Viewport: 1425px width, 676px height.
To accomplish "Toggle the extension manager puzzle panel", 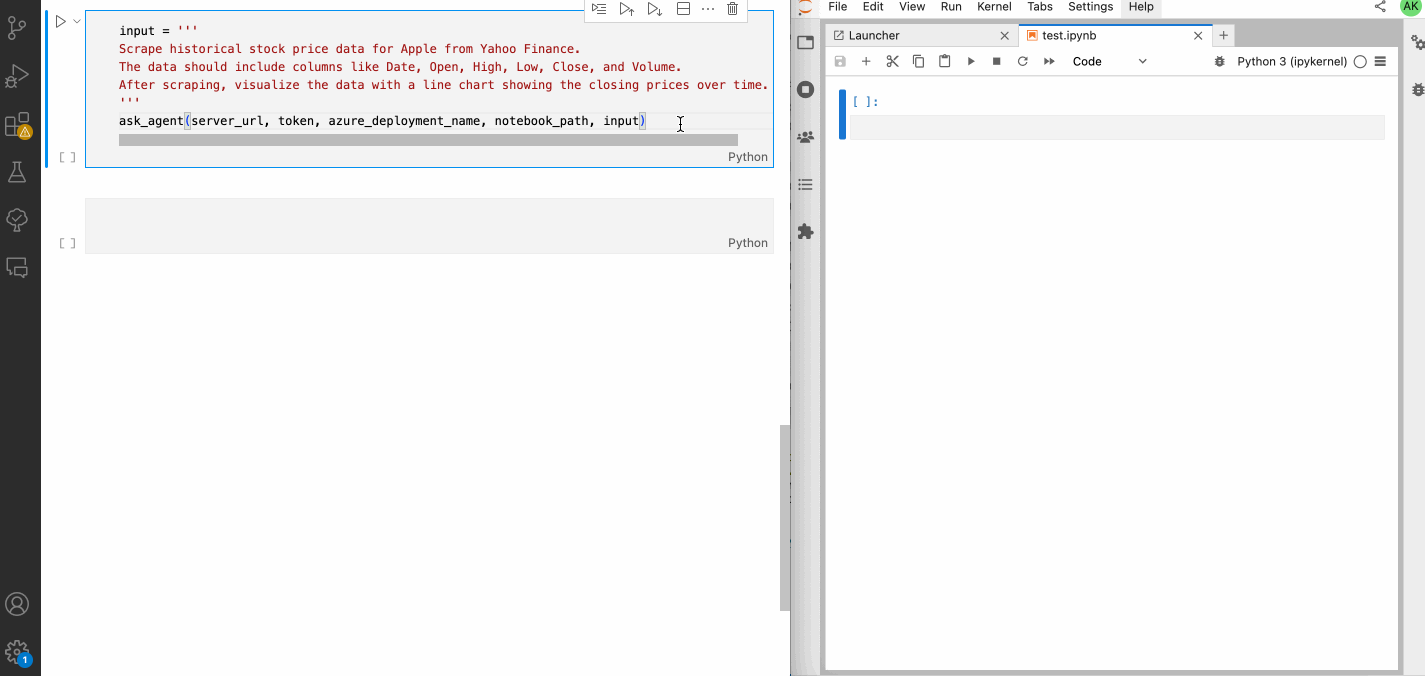I will coord(805,231).
